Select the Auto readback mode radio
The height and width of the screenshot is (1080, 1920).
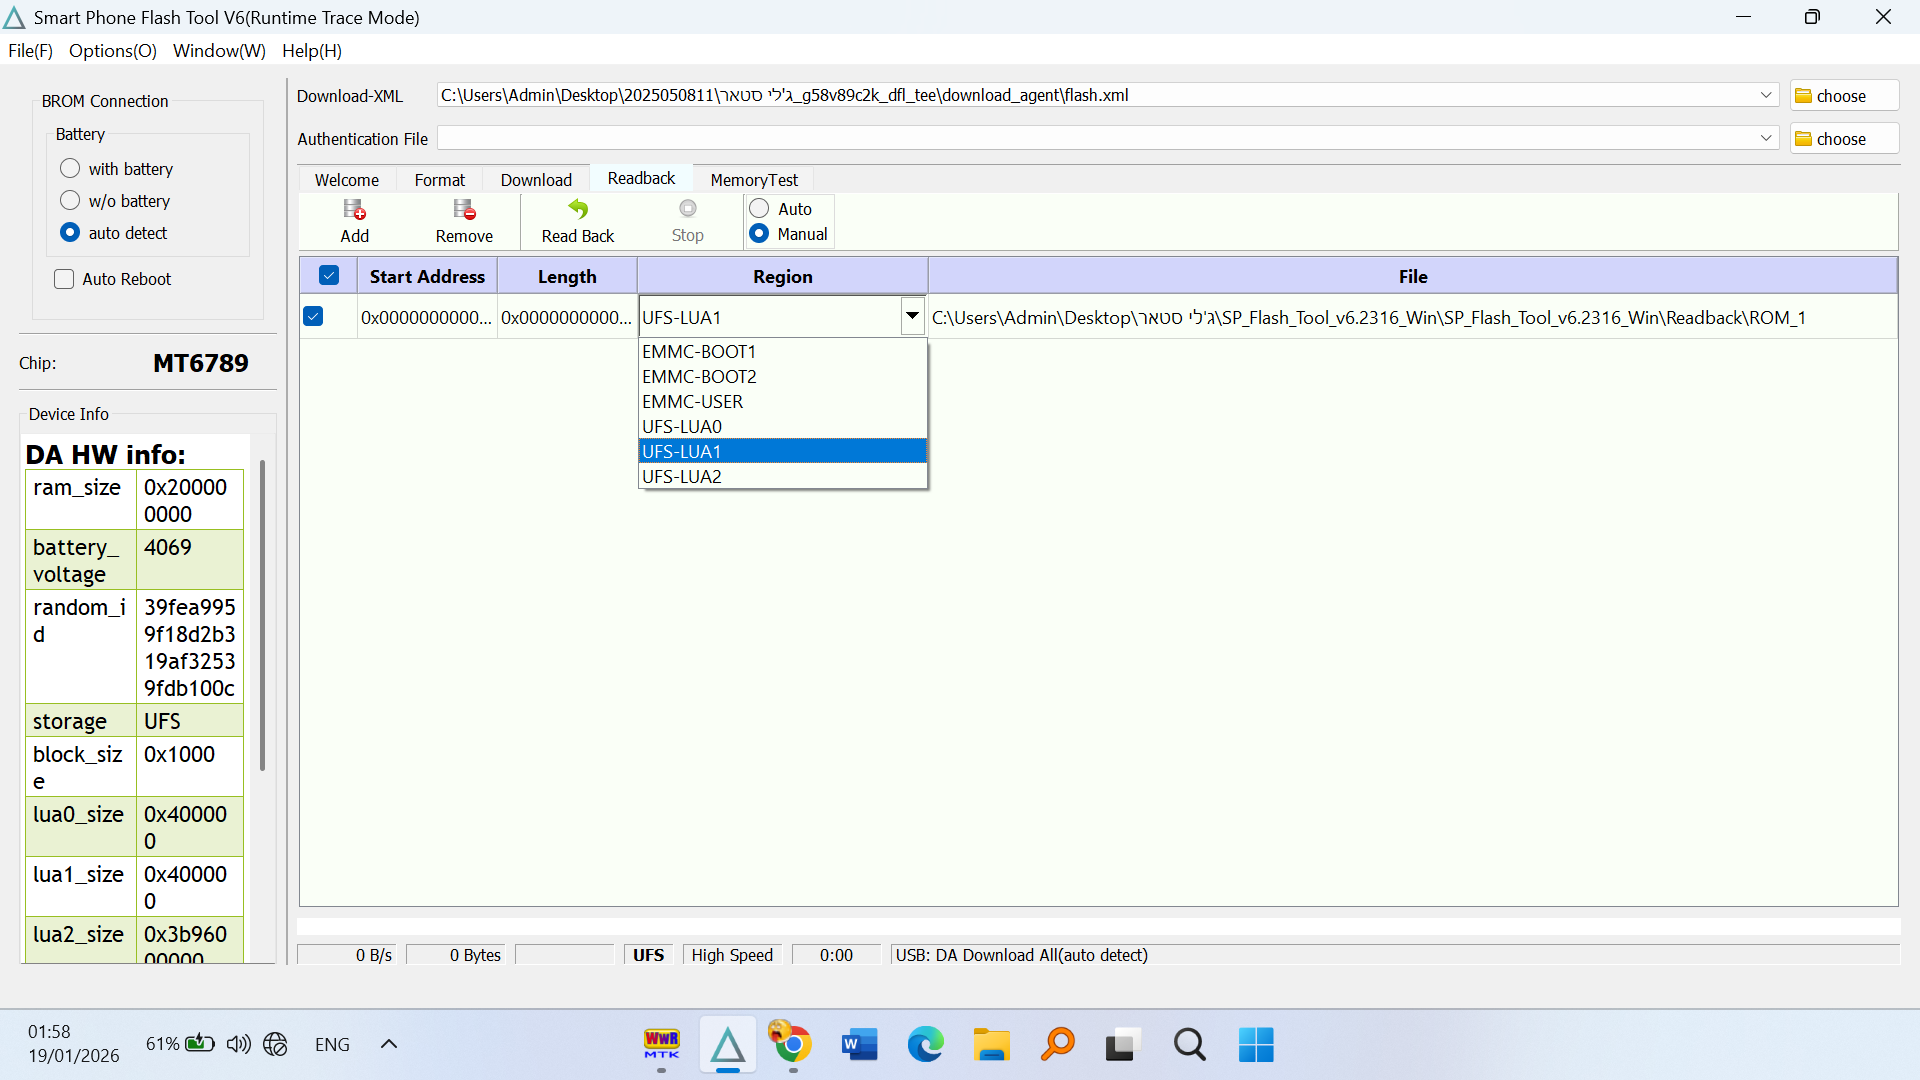pos(759,208)
